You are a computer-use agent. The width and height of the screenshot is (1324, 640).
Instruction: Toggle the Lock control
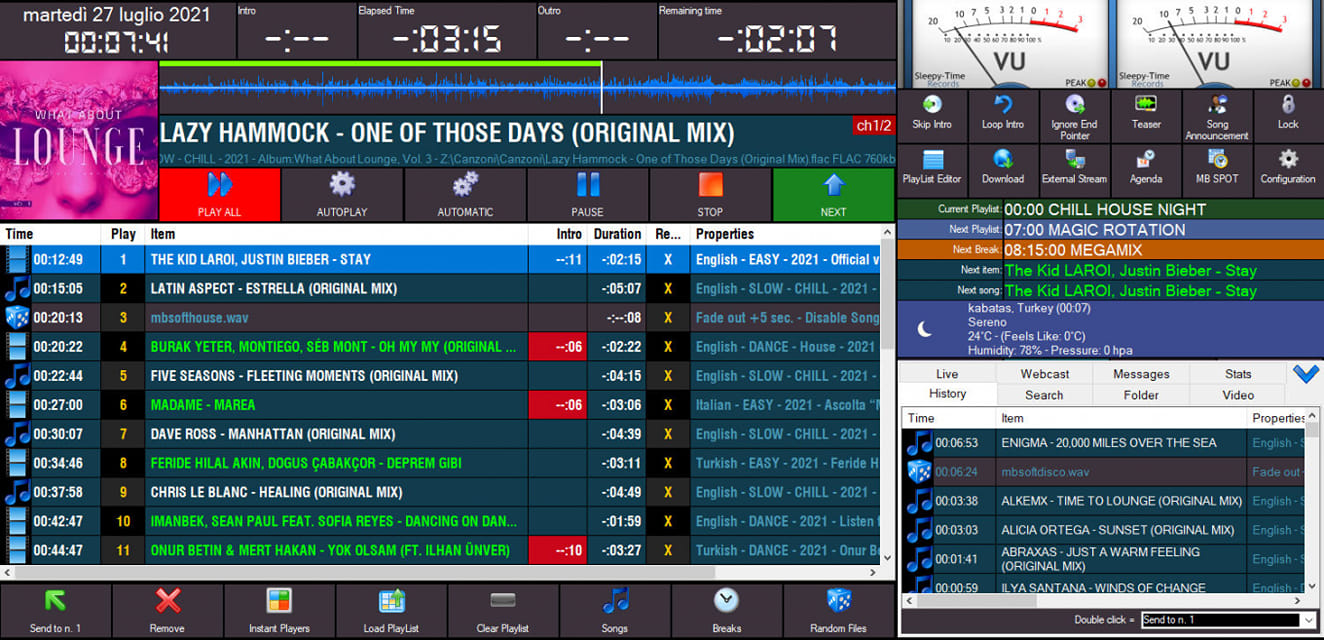click(x=1288, y=115)
